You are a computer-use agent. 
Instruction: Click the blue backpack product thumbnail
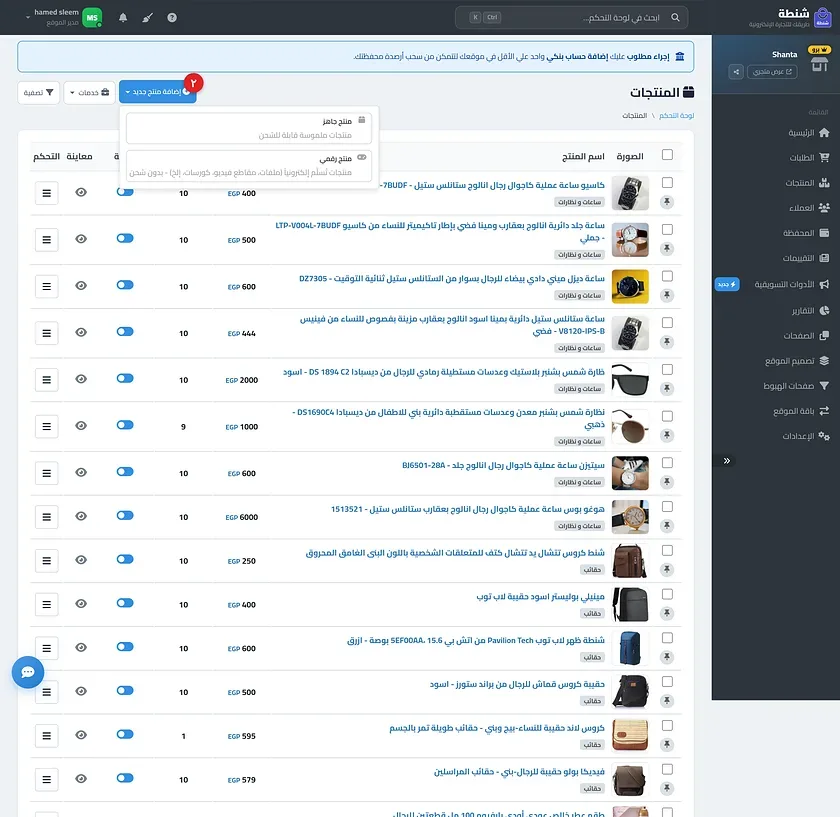[x=630, y=648]
